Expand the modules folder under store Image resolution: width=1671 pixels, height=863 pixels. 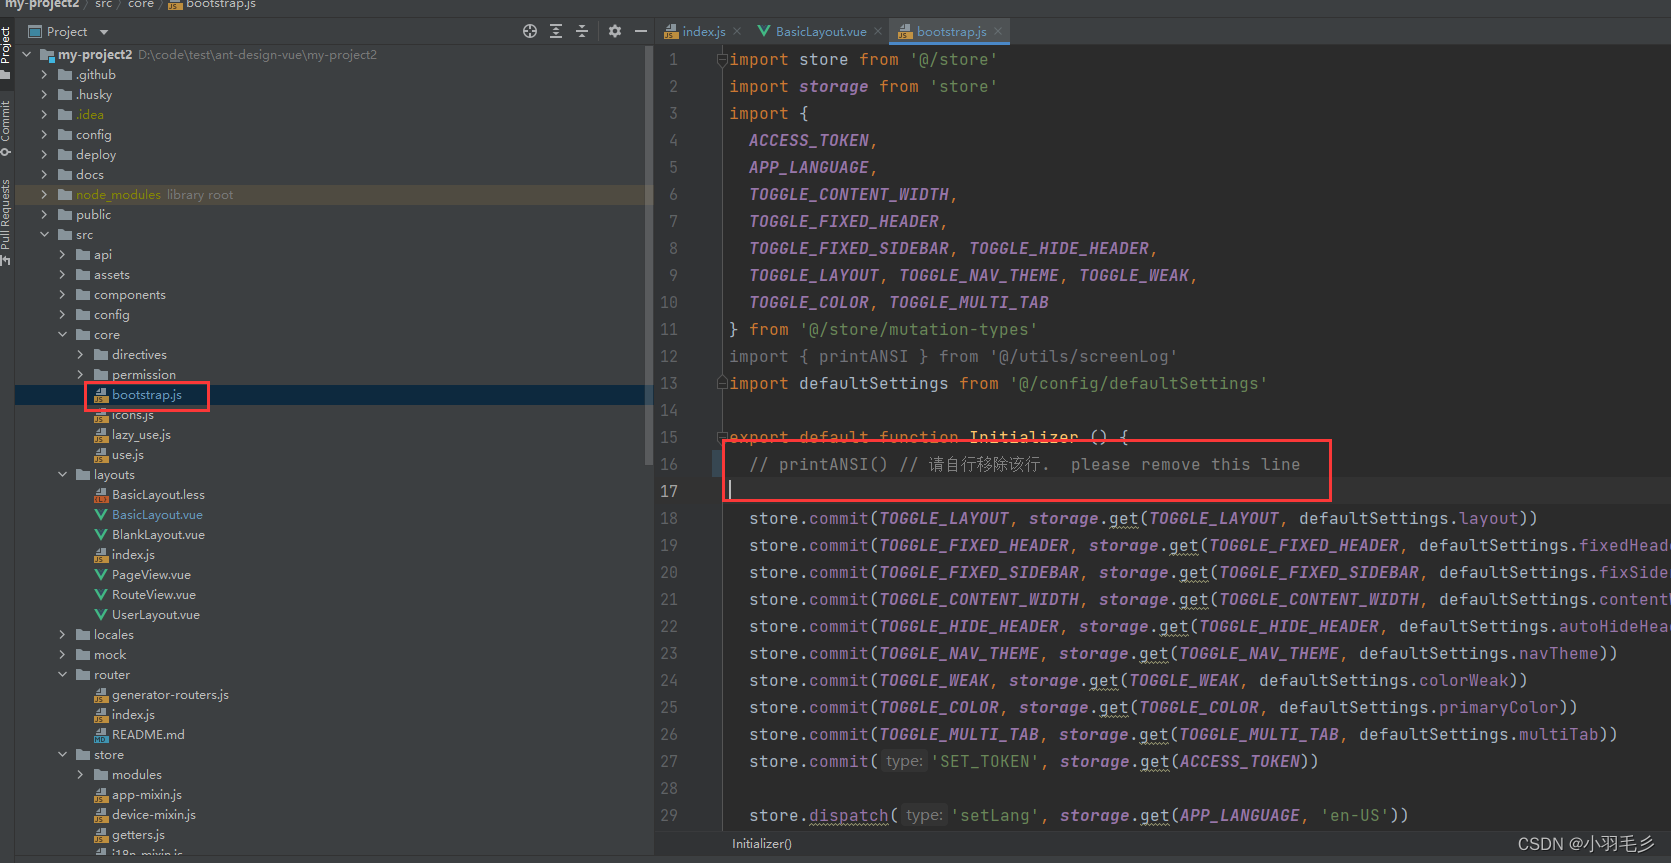click(81, 775)
